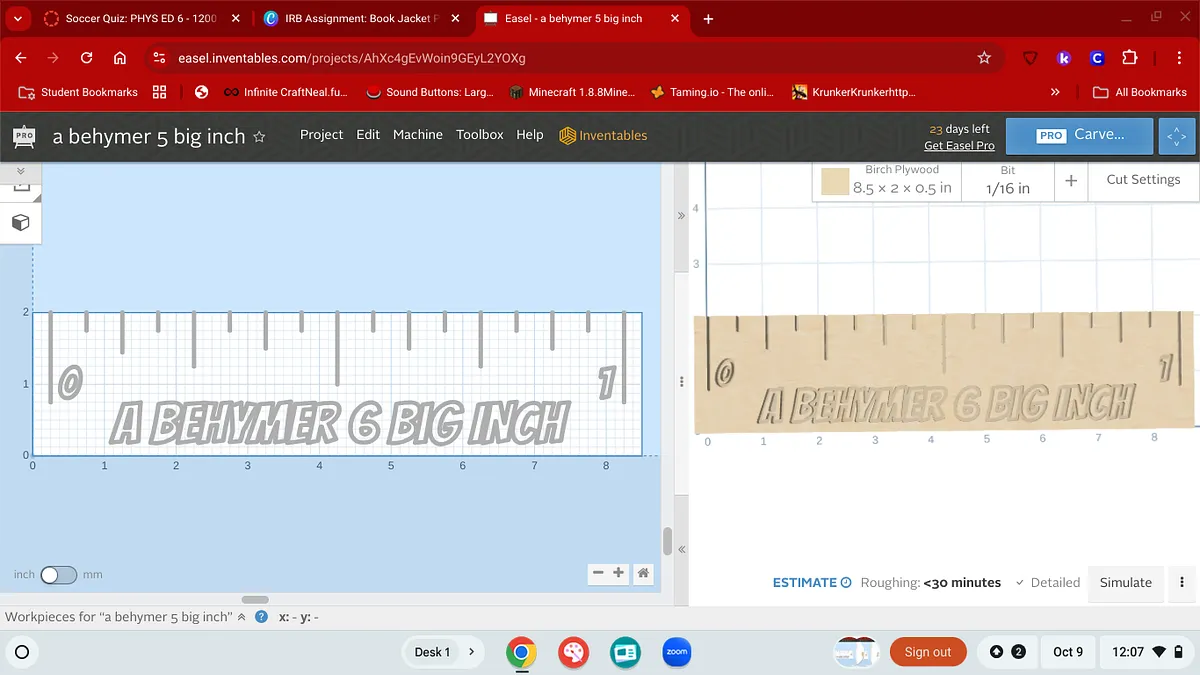Click the blue machine jog control icon
This screenshot has width=1200, height=675.
[1176, 135]
